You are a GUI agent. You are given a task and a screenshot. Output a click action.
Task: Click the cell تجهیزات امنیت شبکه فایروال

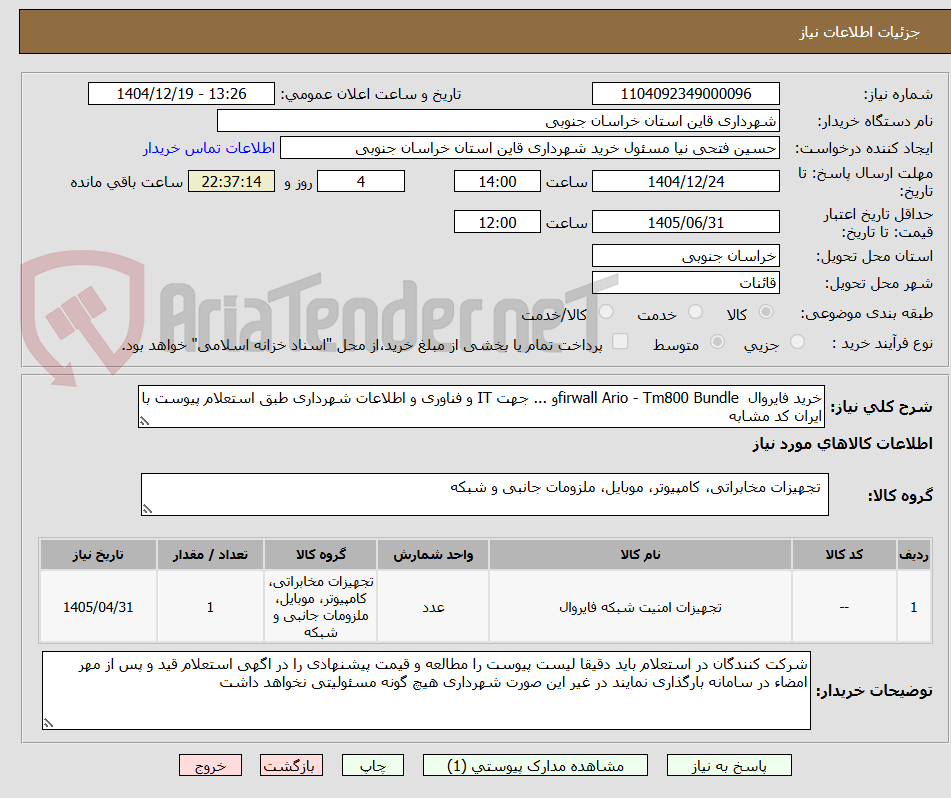tap(640, 607)
